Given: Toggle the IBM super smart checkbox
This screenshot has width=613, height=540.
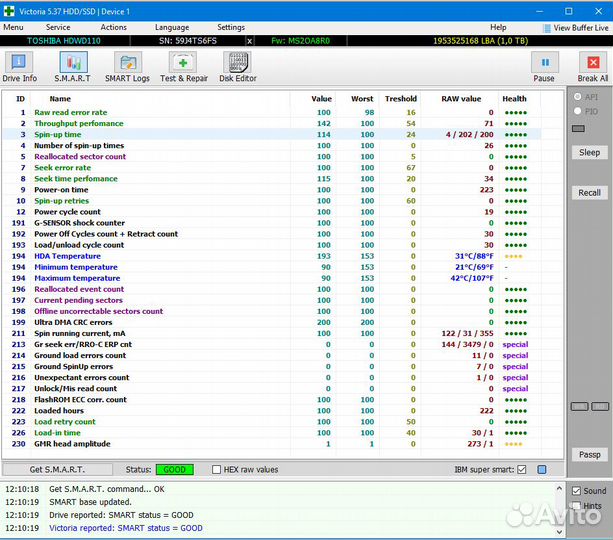Looking at the screenshot, I should (521, 469).
